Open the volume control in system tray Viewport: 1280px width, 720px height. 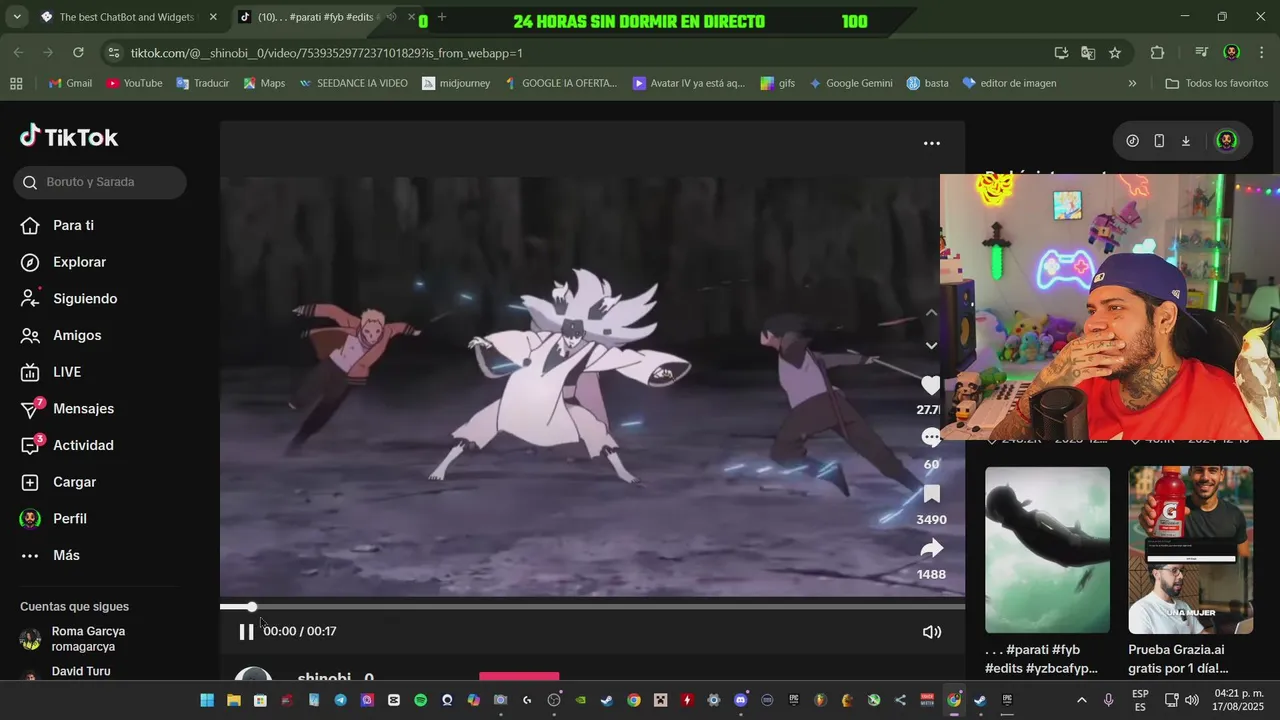click(1191, 700)
